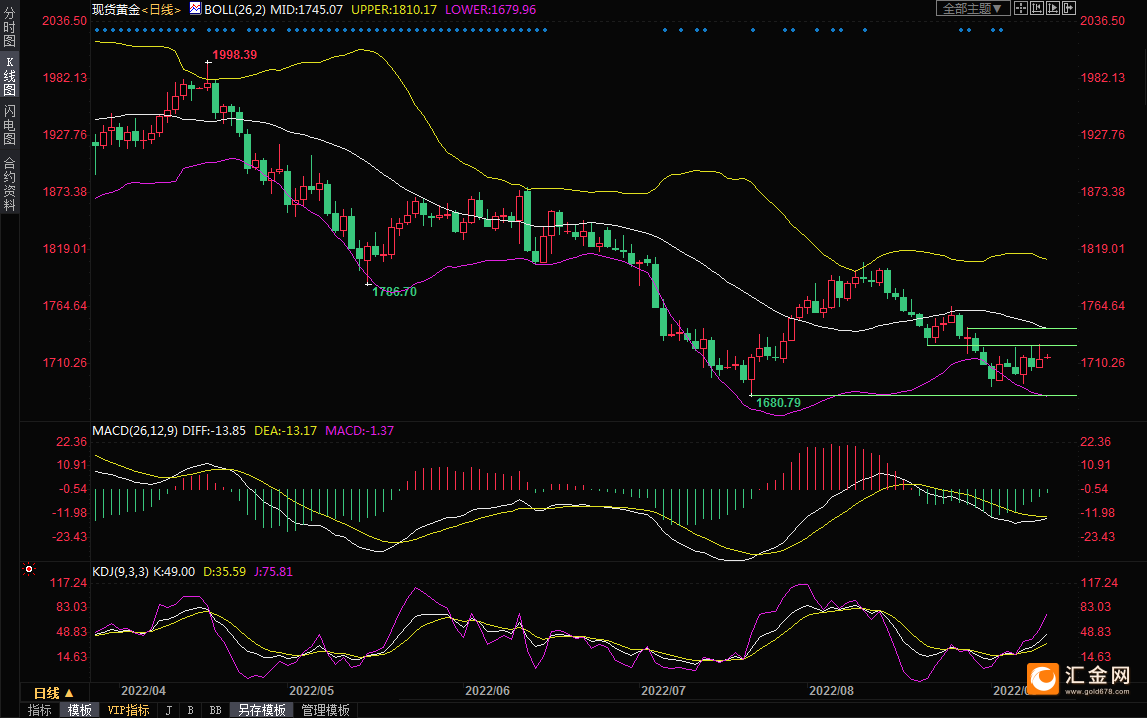Click the 1680.79 low price marker
This screenshot has height=718, width=1147.
(x=778, y=403)
